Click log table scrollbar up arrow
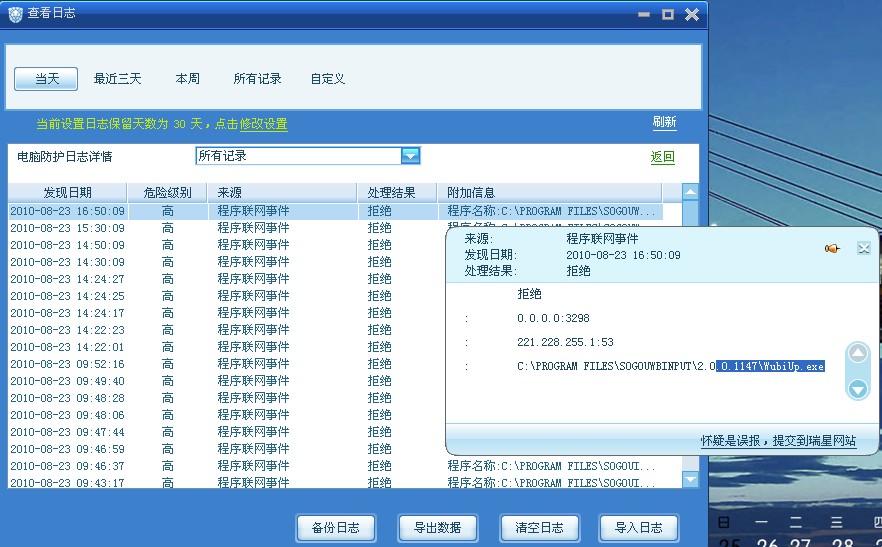Image resolution: width=882 pixels, height=547 pixels. pos(690,192)
